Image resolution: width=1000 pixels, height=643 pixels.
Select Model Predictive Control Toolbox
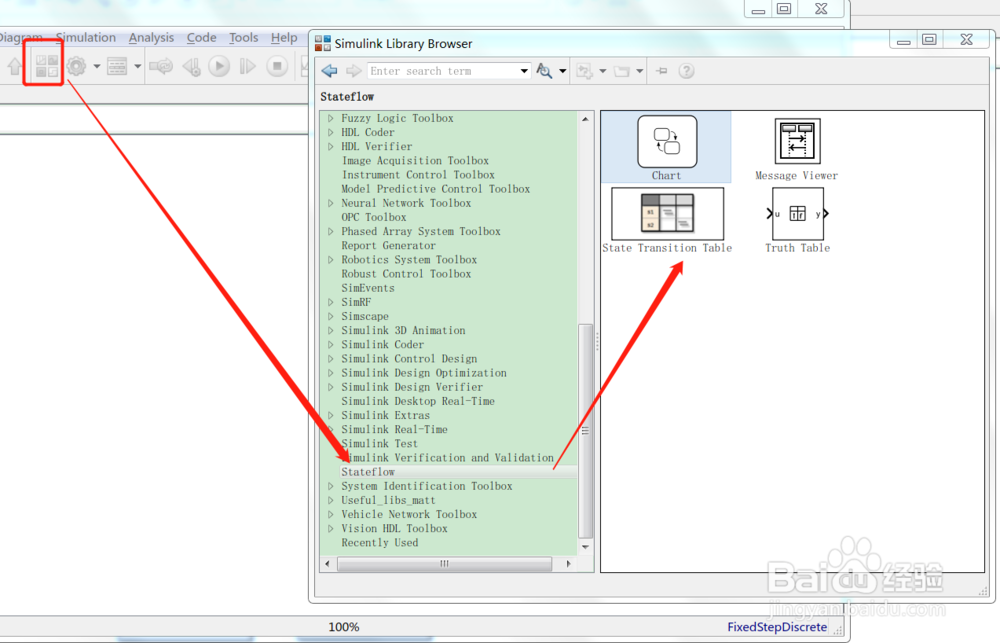[436, 189]
